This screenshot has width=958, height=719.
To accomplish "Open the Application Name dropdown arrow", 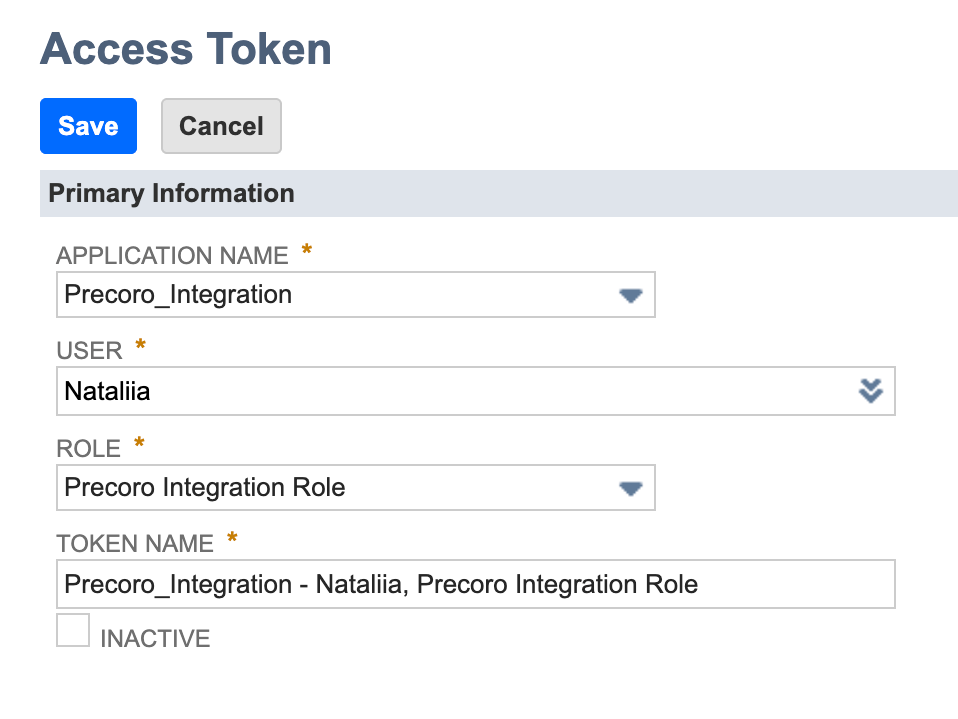I will pyautogui.click(x=630, y=295).
